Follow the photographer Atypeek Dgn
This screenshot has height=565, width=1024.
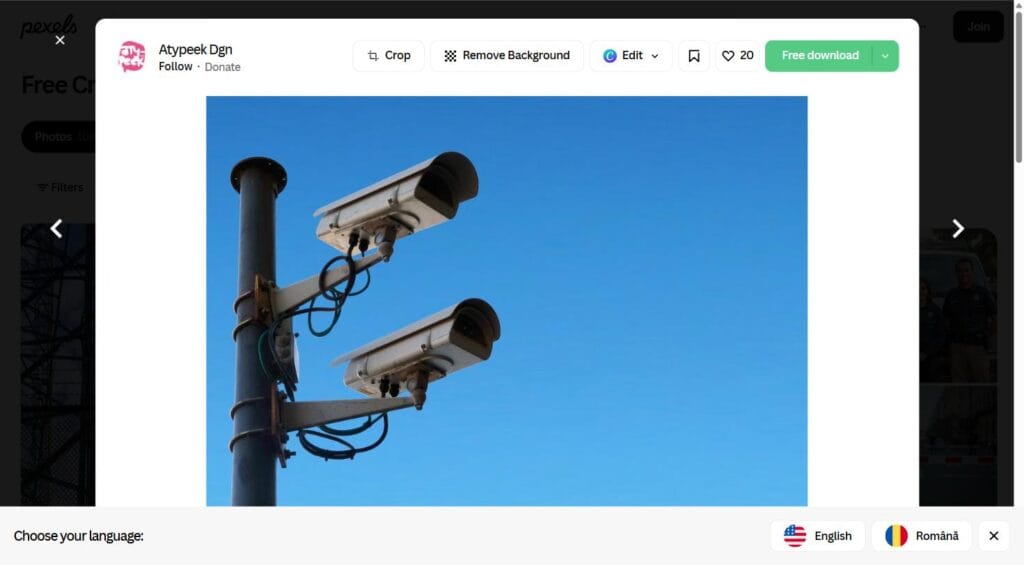click(176, 67)
